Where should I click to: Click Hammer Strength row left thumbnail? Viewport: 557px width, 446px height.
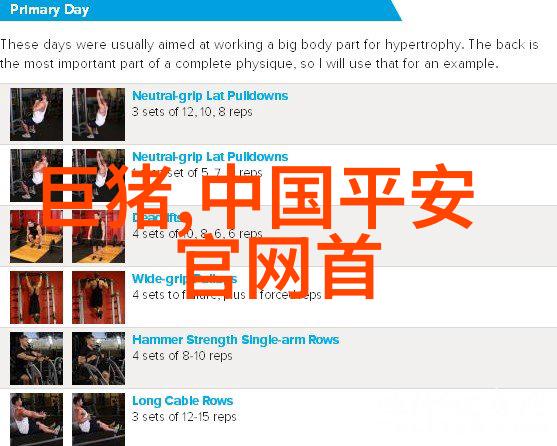click(x=37, y=359)
